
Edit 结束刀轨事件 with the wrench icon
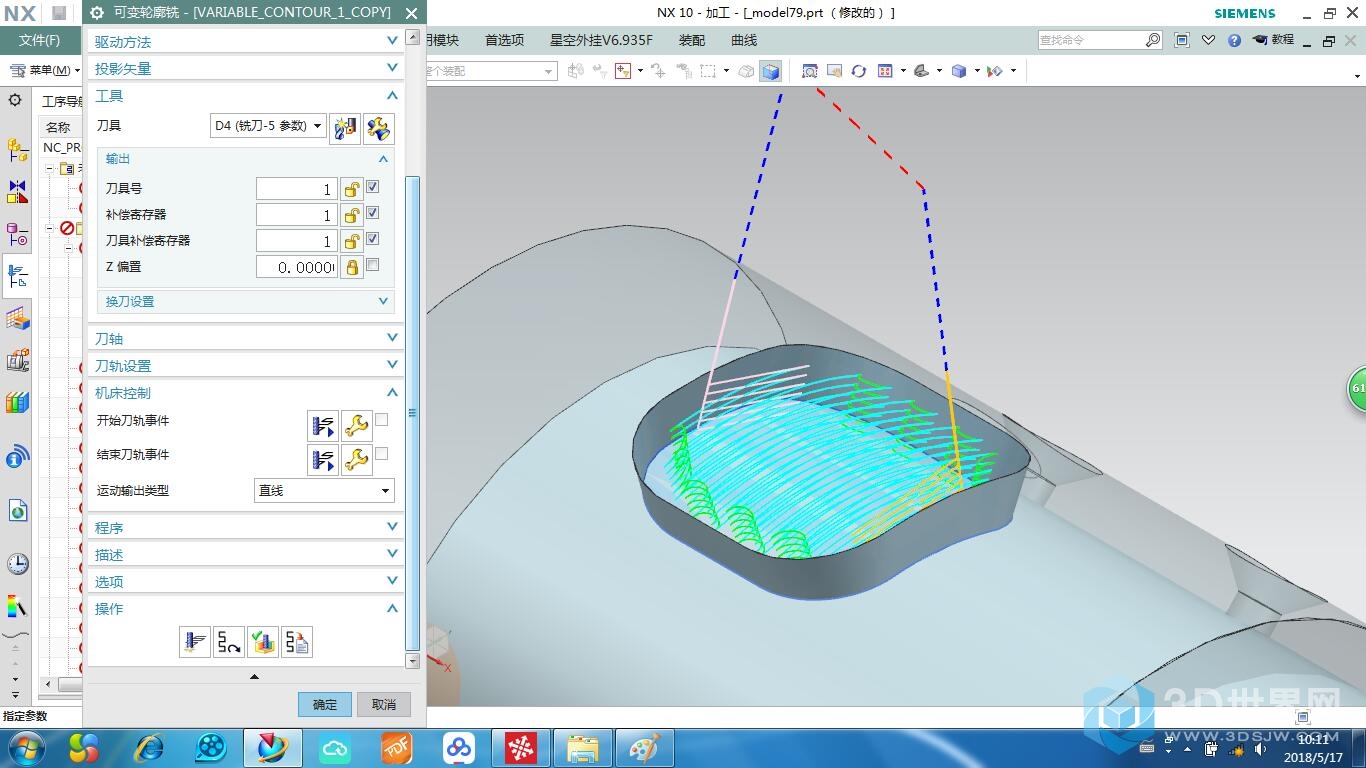click(356, 460)
